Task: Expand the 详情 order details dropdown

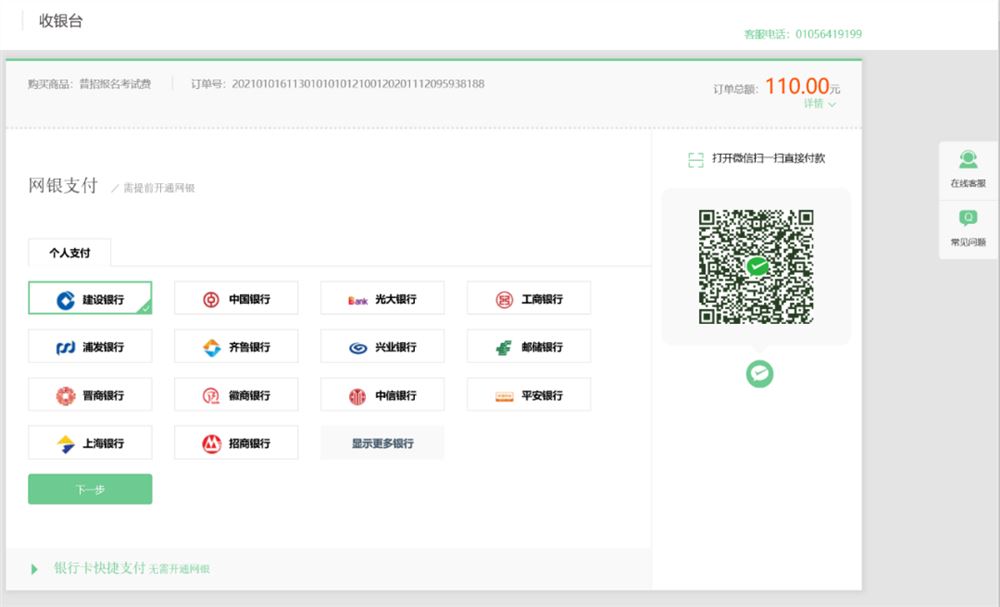Action: tap(820, 103)
